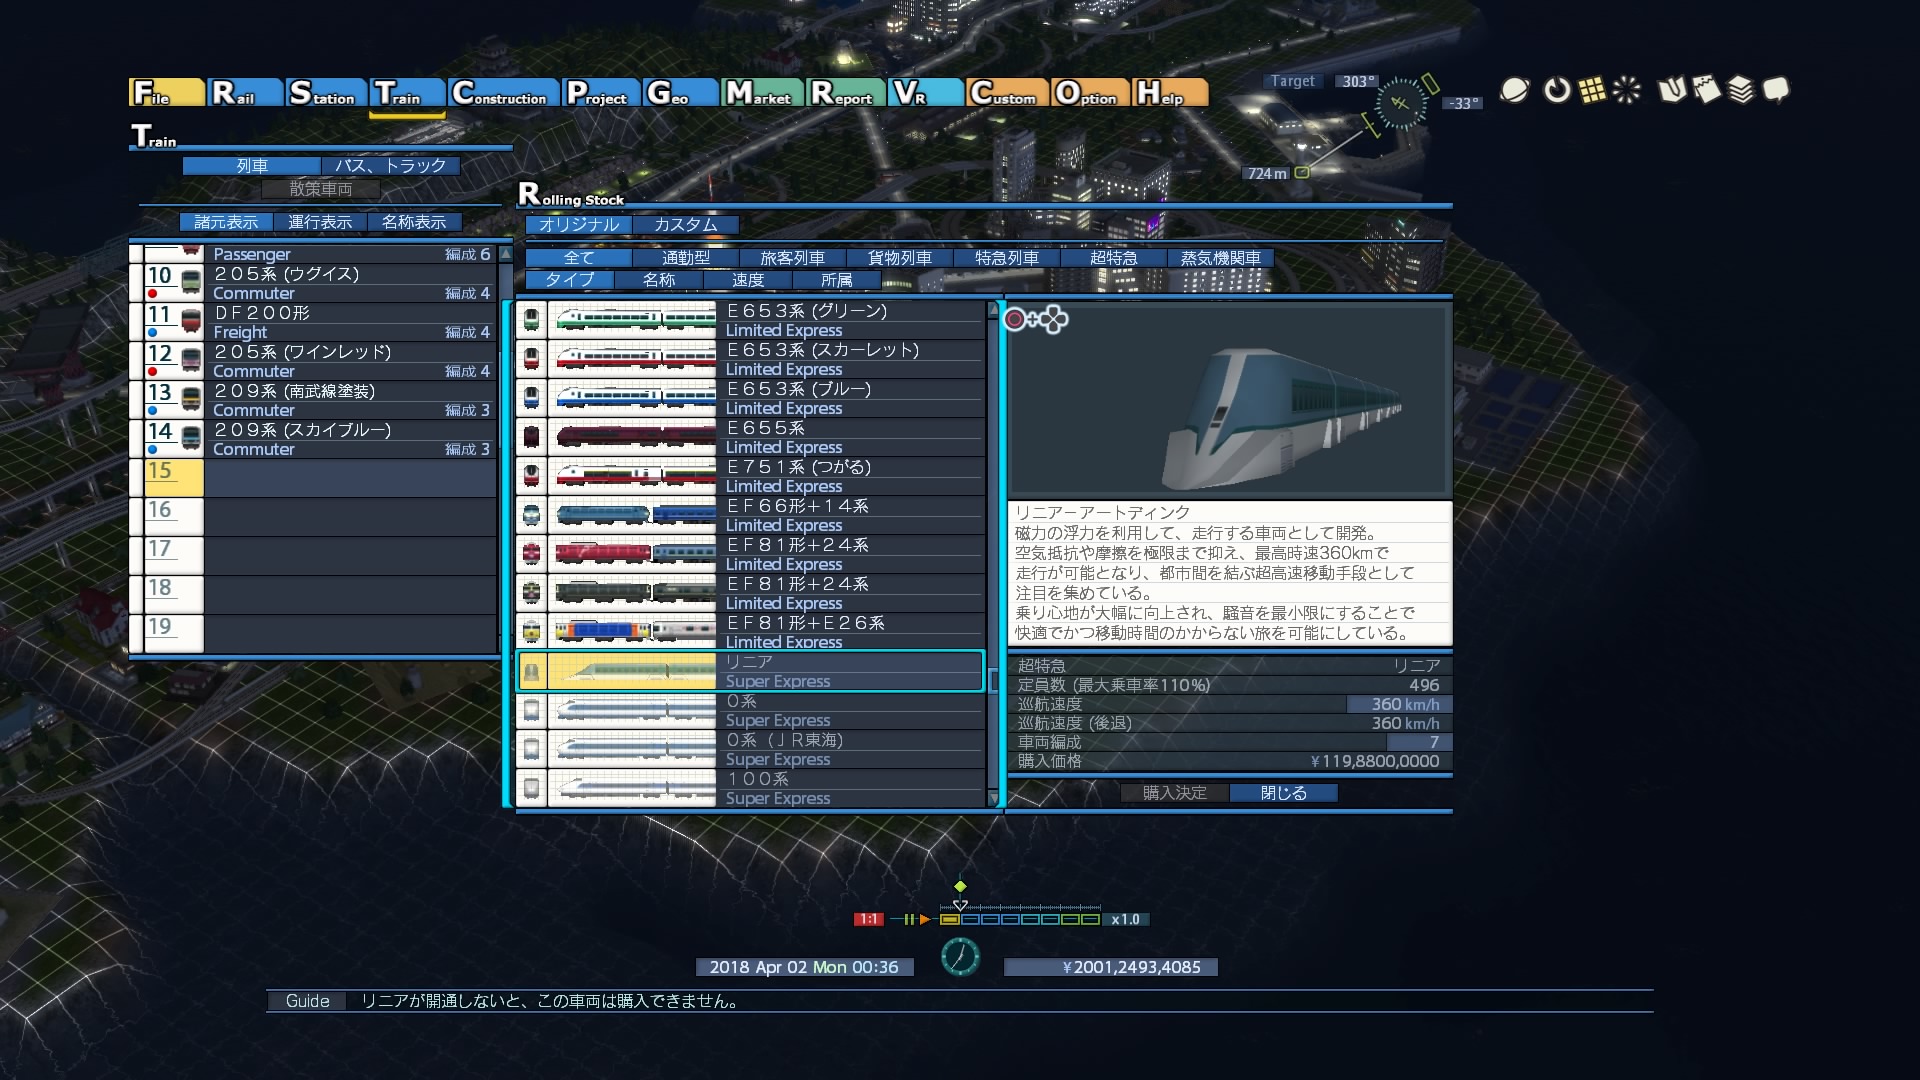Select empty train slot 16

[x=320, y=517]
